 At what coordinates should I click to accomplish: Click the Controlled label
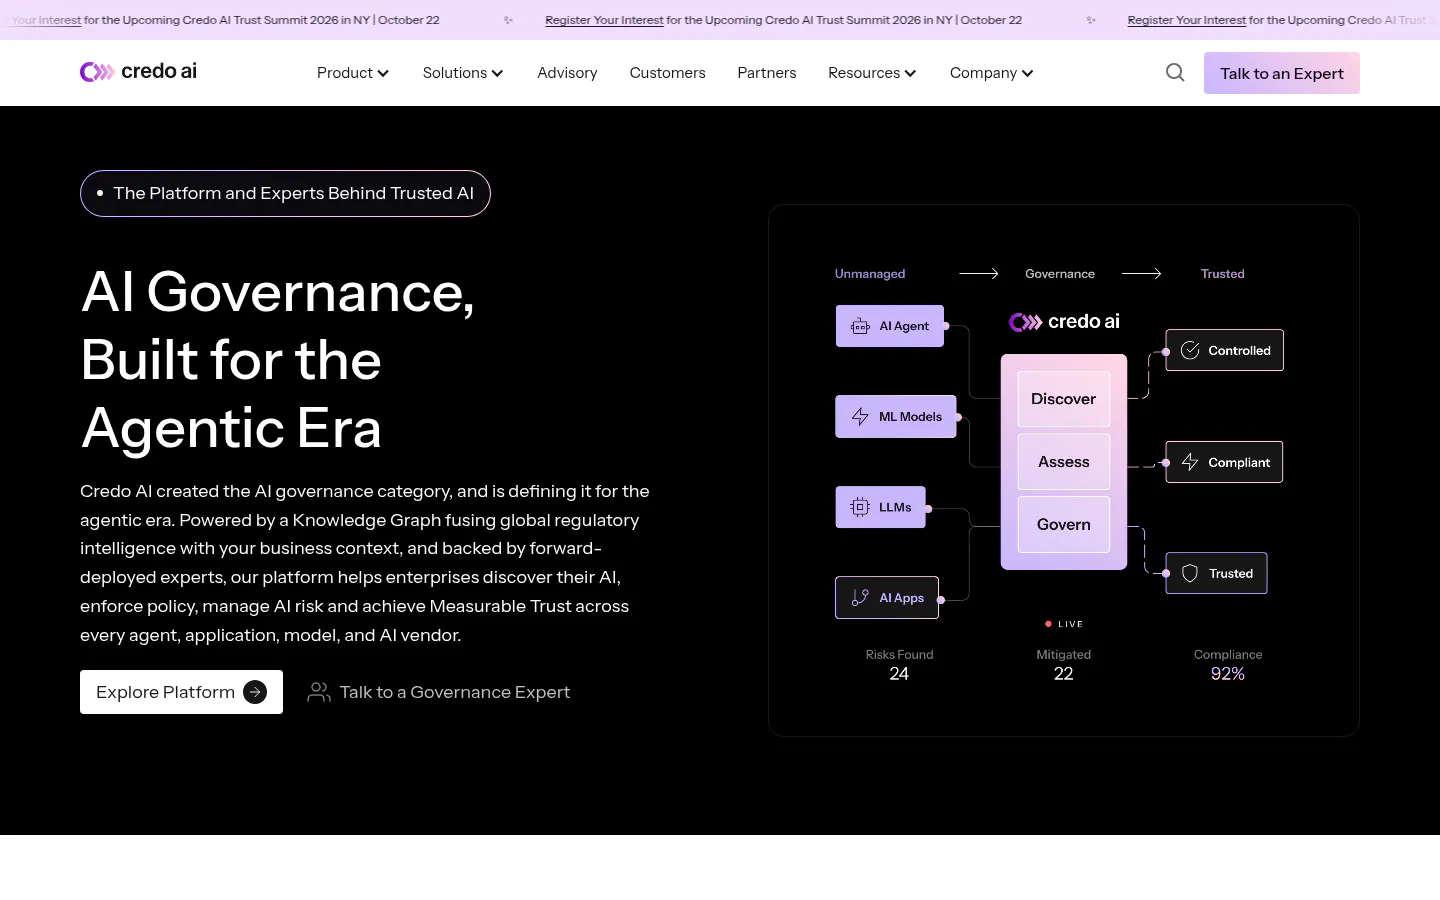pyautogui.click(x=1239, y=350)
